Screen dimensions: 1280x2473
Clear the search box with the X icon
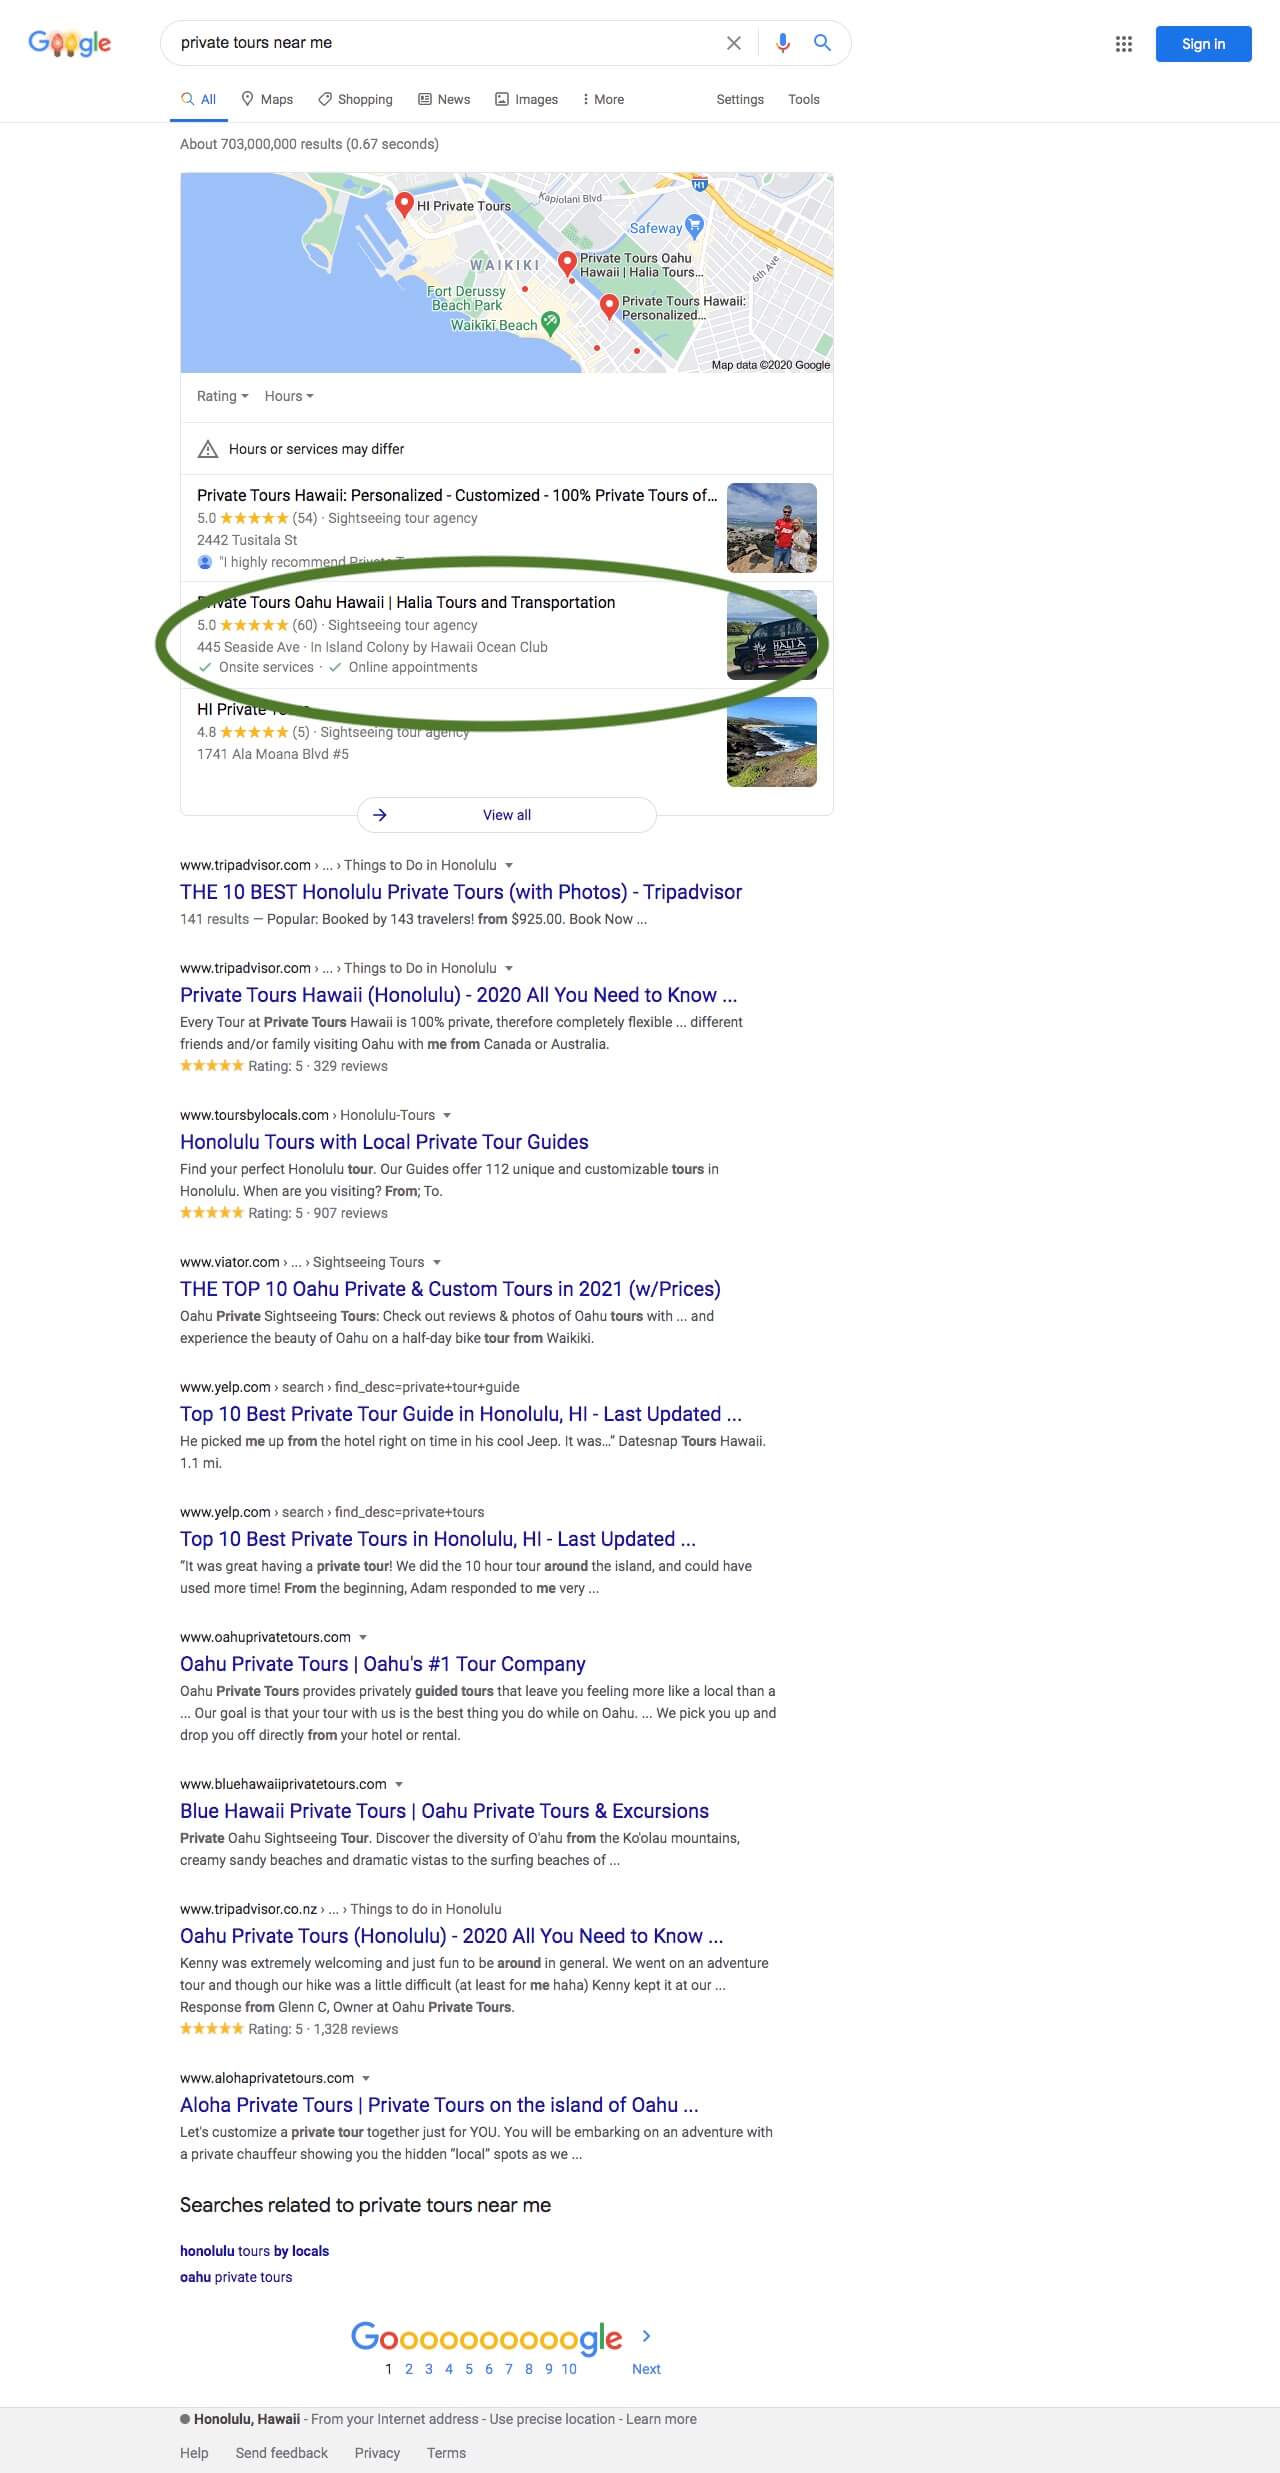[734, 43]
